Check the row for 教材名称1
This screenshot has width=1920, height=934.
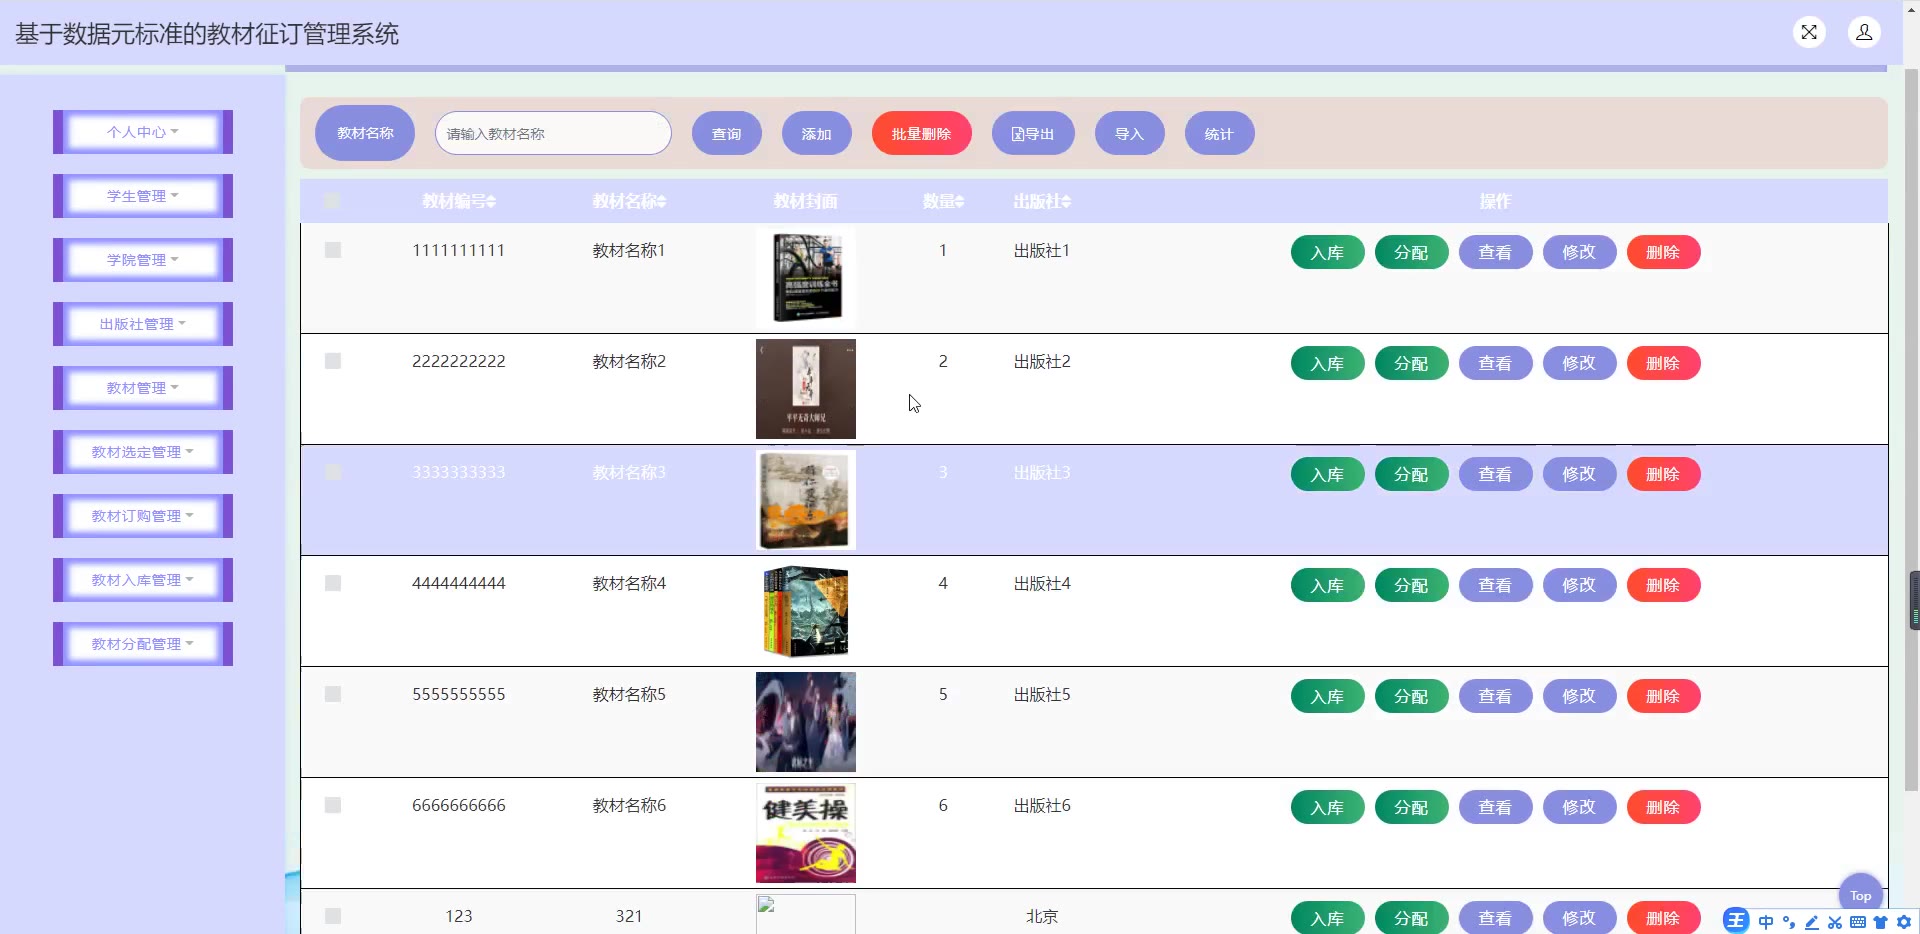(x=333, y=250)
